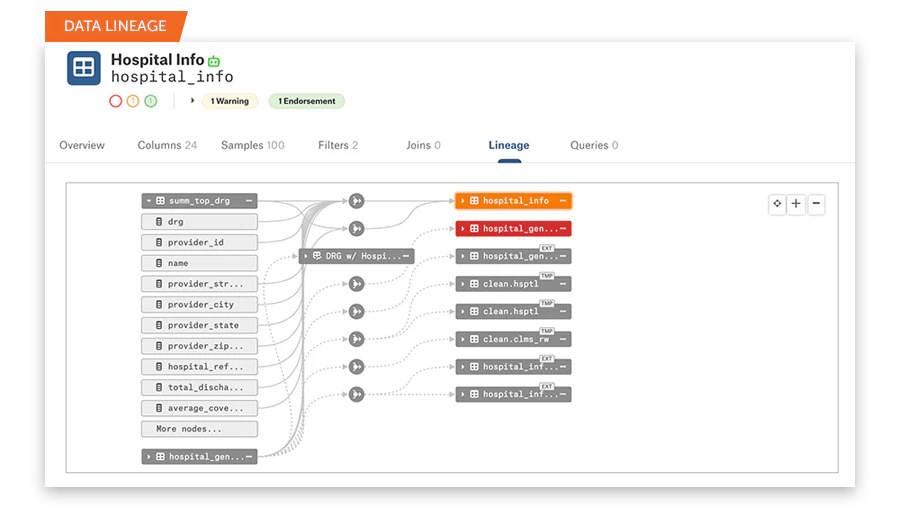Select the average_cove... column node
This screenshot has width=900, height=510.
pyautogui.click(x=199, y=408)
